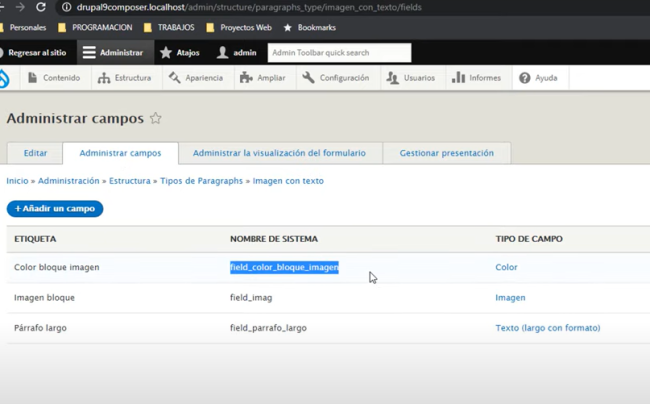This screenshot has width=650, height=404.
Task: Click the Párrafo largo label
Action: (40, 328)
